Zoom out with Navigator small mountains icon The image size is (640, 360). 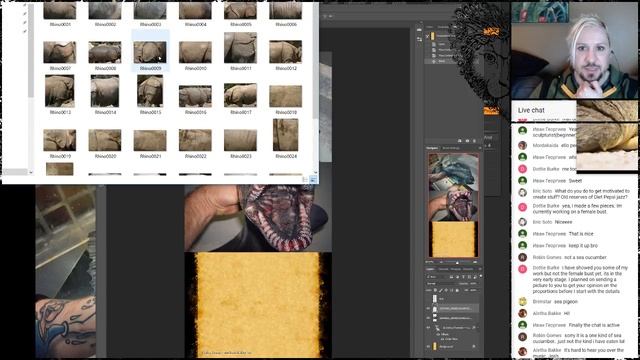pos(441,262)
